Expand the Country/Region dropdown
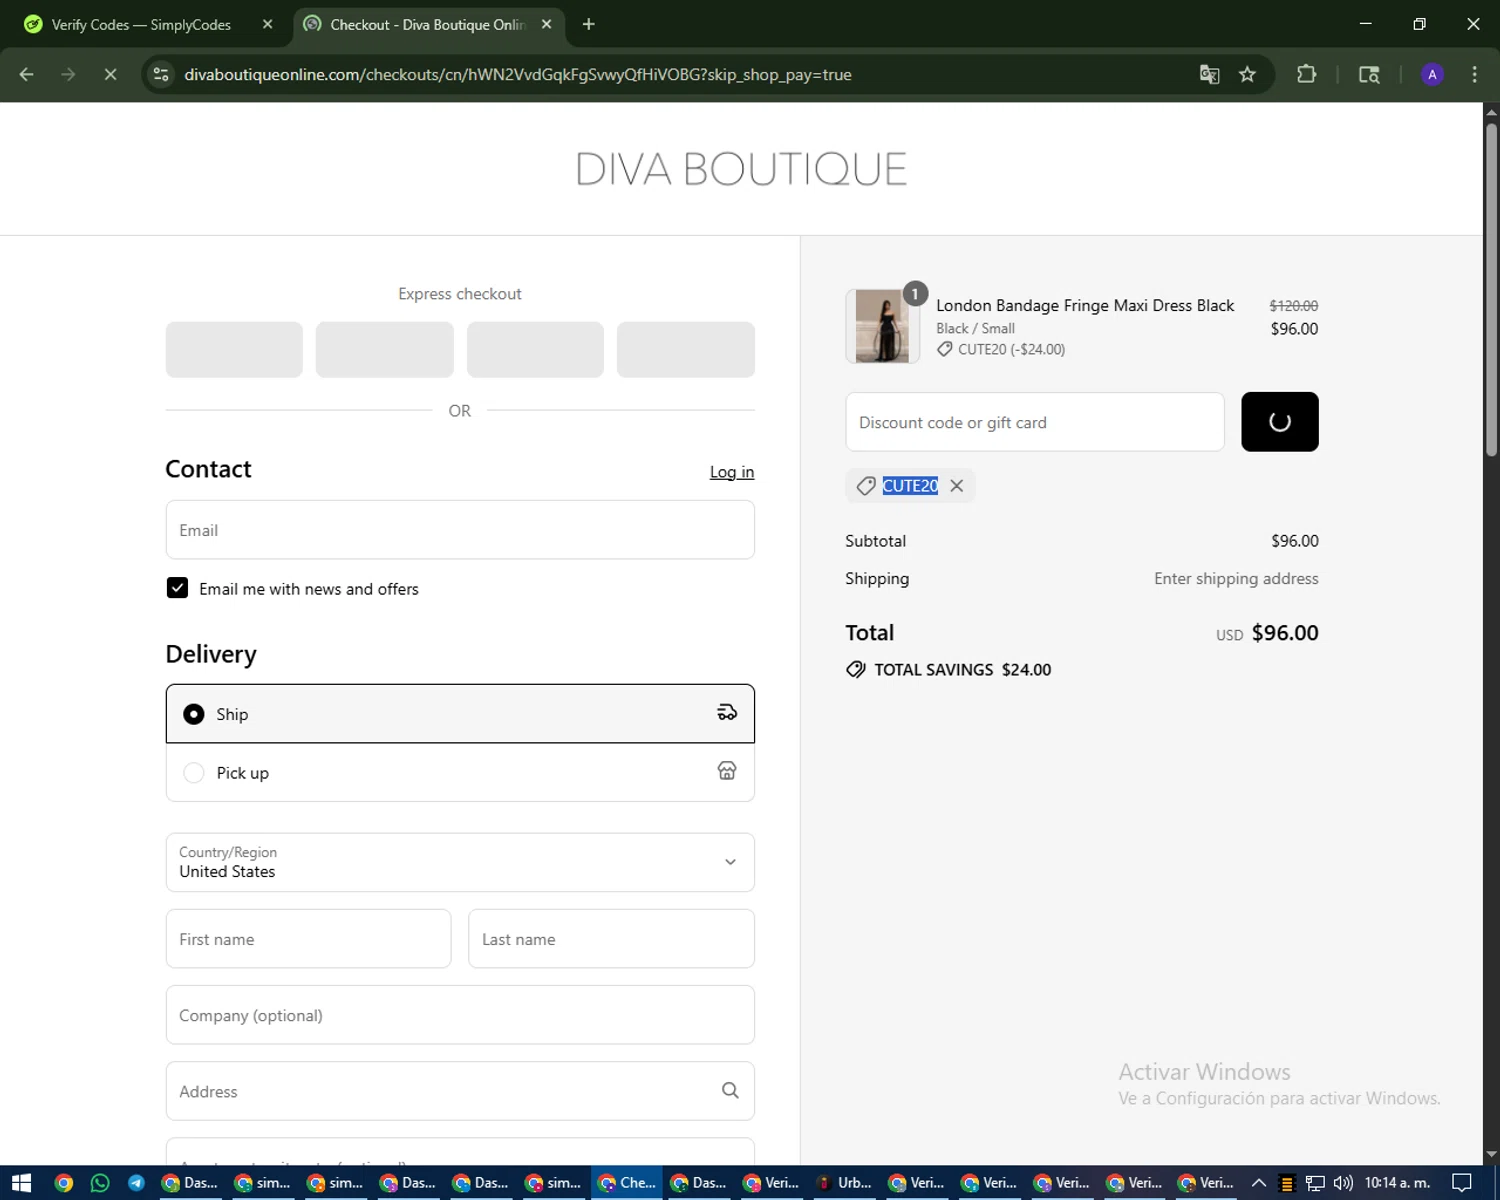This screenshot has height=1200, width=1500. 460,862
